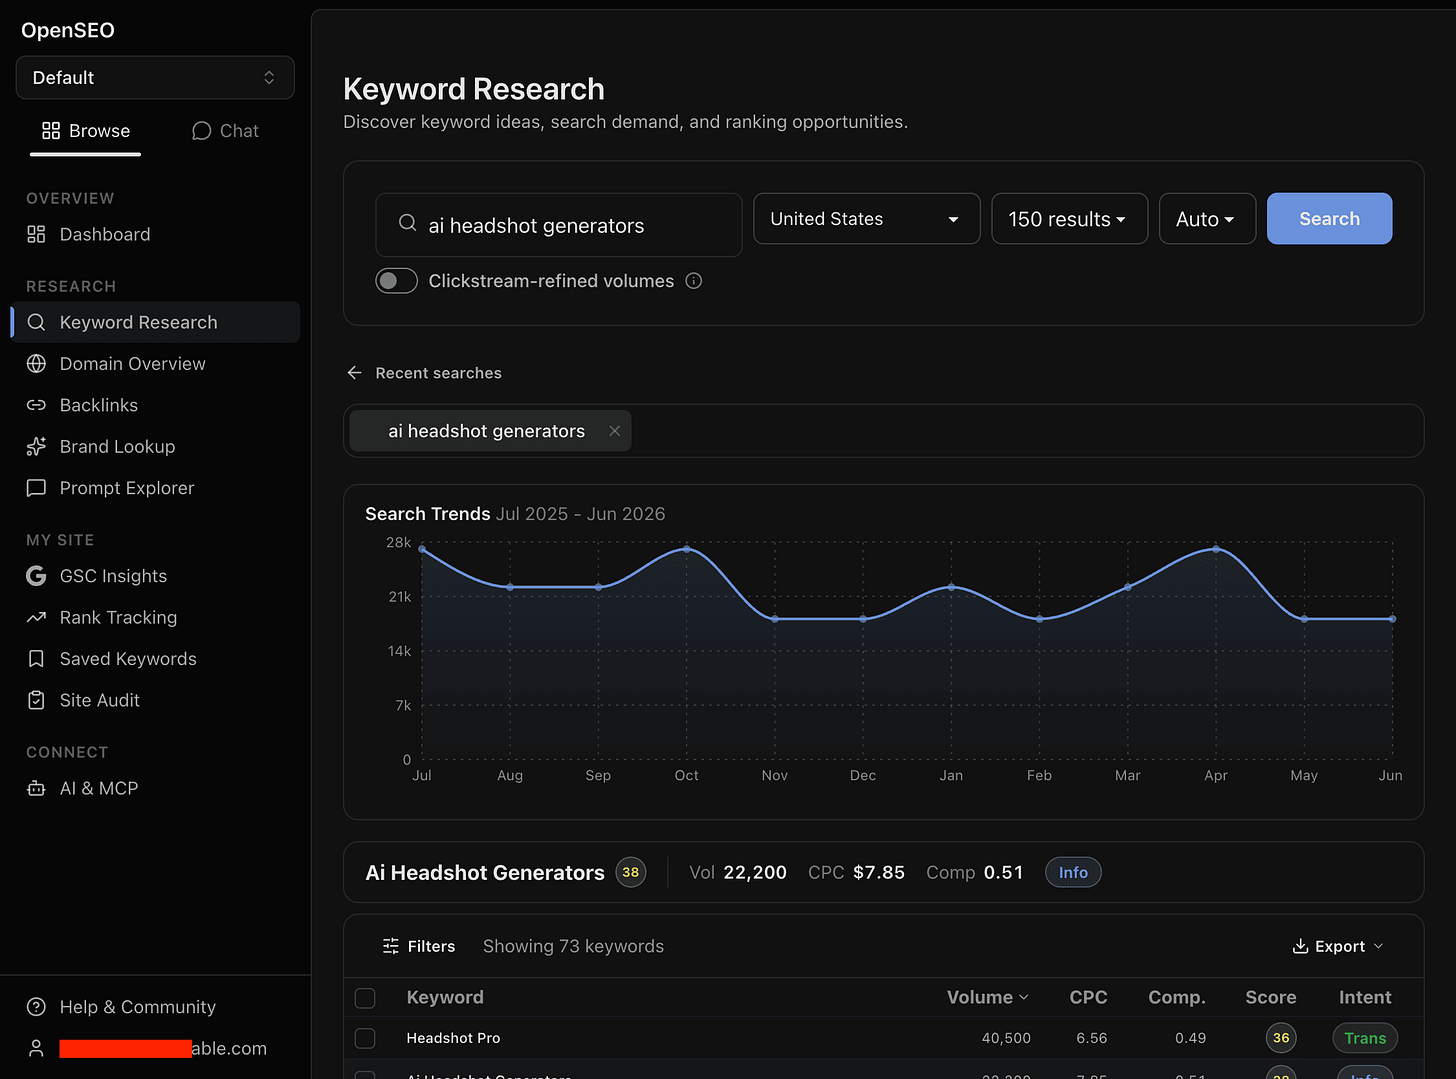
Task: Expand the 150 results dropdown
Action: [1069, 219]
